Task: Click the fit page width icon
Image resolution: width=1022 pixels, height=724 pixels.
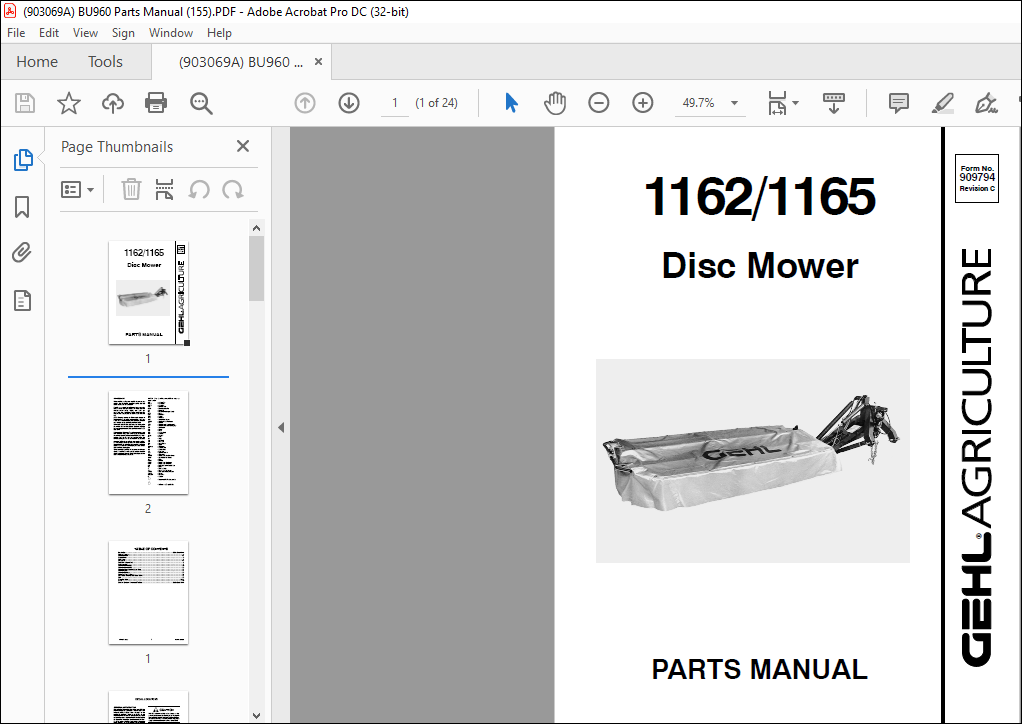Action: click(x=777, y=103)
